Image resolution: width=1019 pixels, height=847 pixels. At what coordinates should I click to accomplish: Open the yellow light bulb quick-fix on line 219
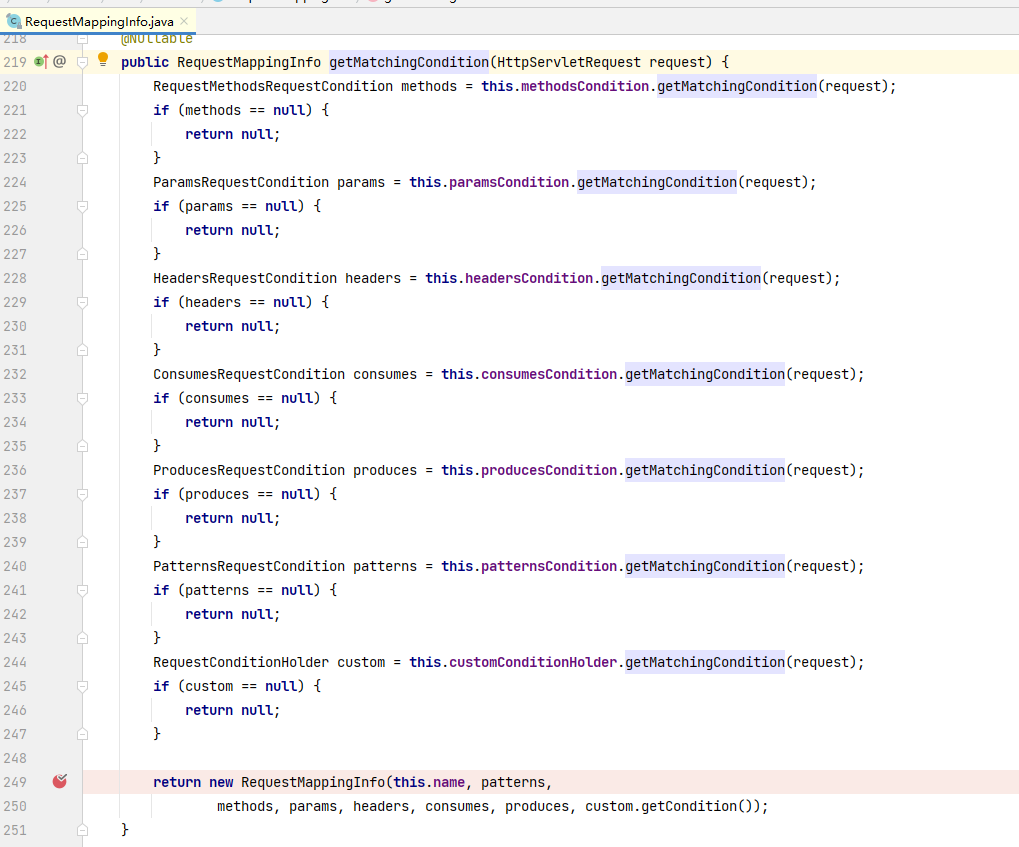103,60
